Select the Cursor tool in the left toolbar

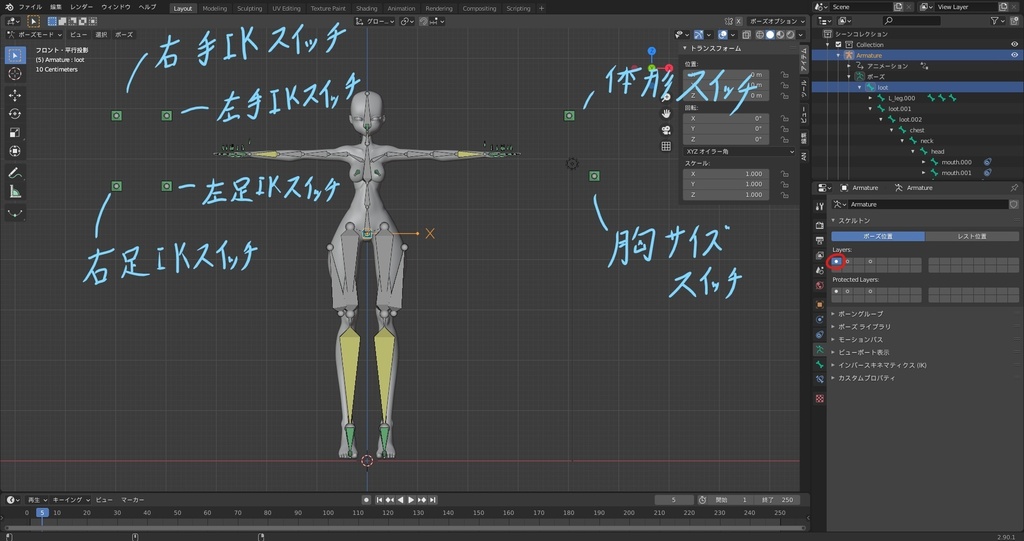[x=15, y=74]
